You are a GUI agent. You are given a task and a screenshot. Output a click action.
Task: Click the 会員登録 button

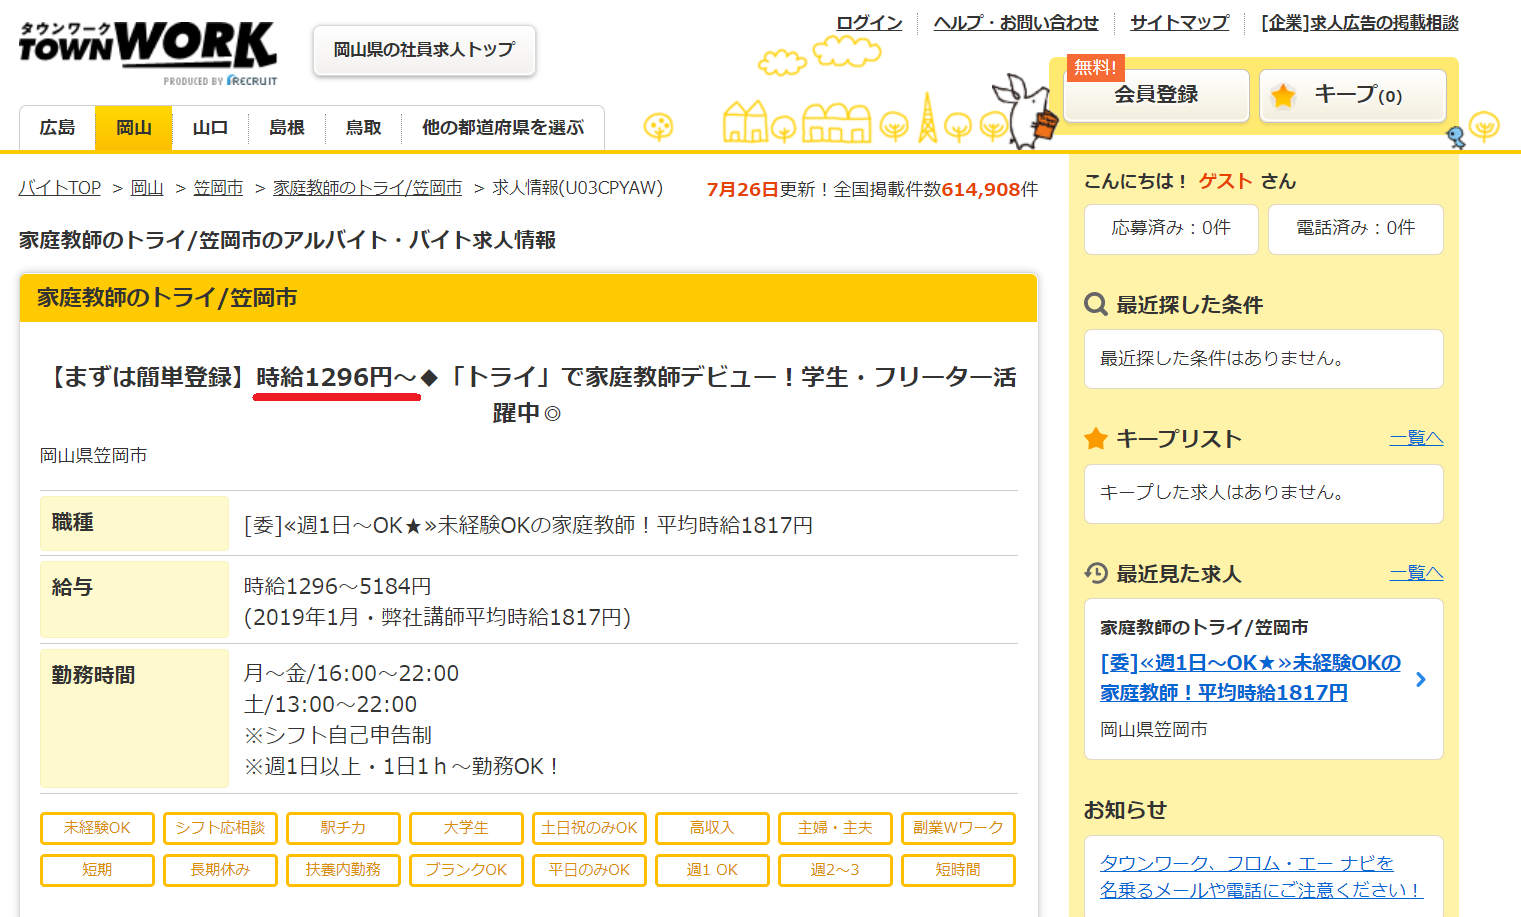pos(1157,95)
